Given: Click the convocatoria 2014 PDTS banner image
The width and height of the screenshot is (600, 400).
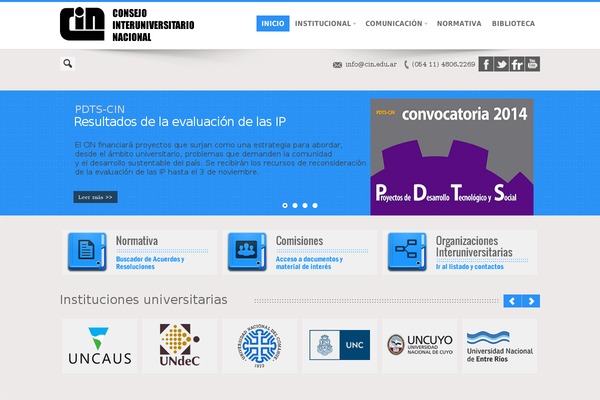Looking at the screenshot, I should [452, 157].
